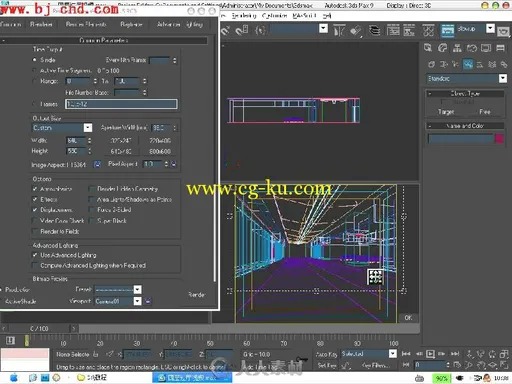Screen dimensions: 512x384
Task: Select the Geometry category icon
Action: (x=432, y=64)
